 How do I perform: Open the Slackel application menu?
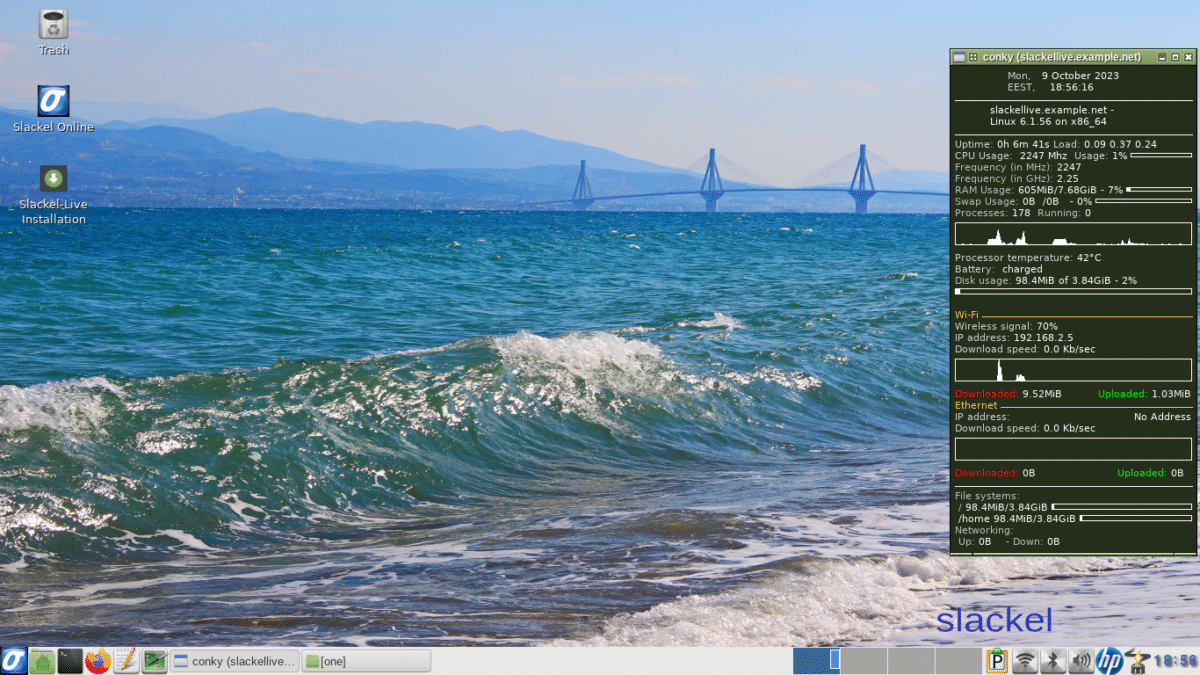(x=14, y=661)
